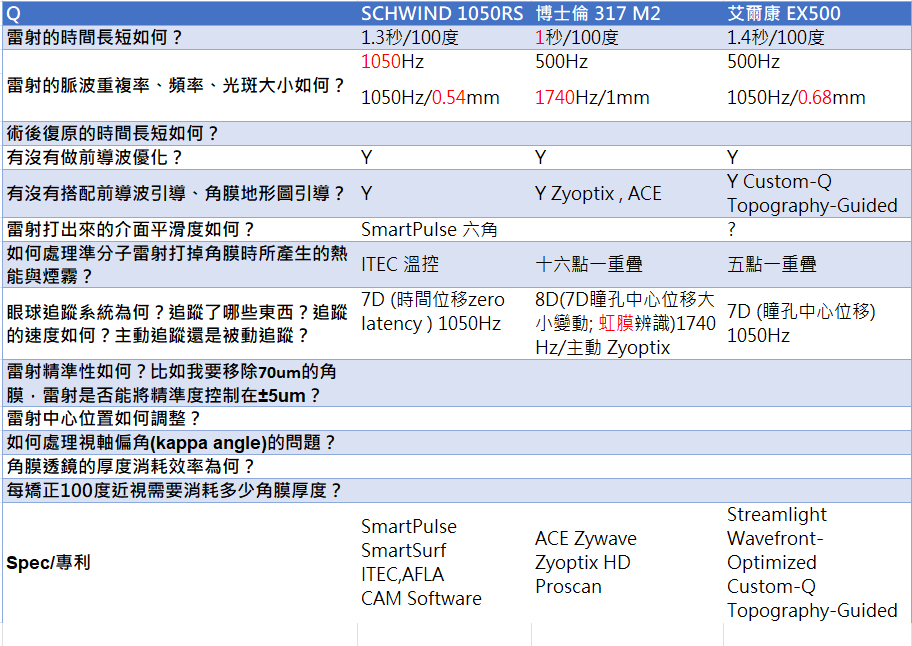Image resolution: width=912 pixels, height=646 pixels.
Task: Click question '角膜透鏡的厚度消耗效率為何？'
Action: pyautogui.click(x=131, y=466)
